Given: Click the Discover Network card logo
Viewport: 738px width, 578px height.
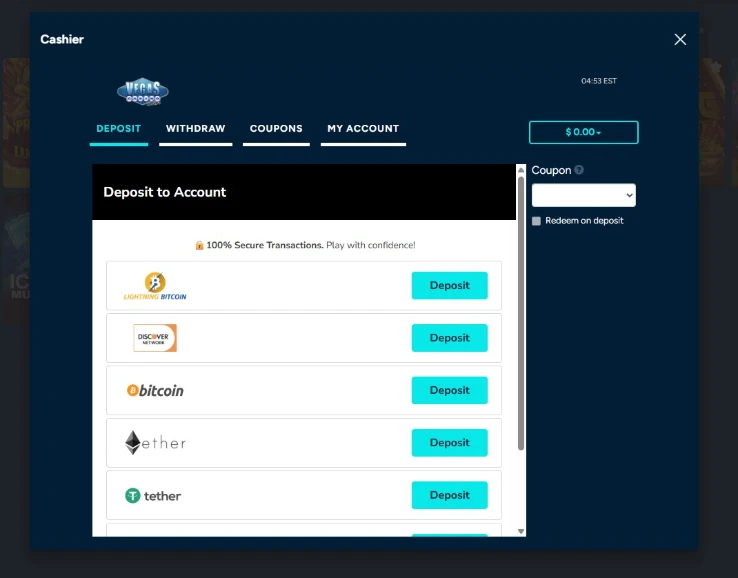Looking at the screenshot, I should click(155, 338).
